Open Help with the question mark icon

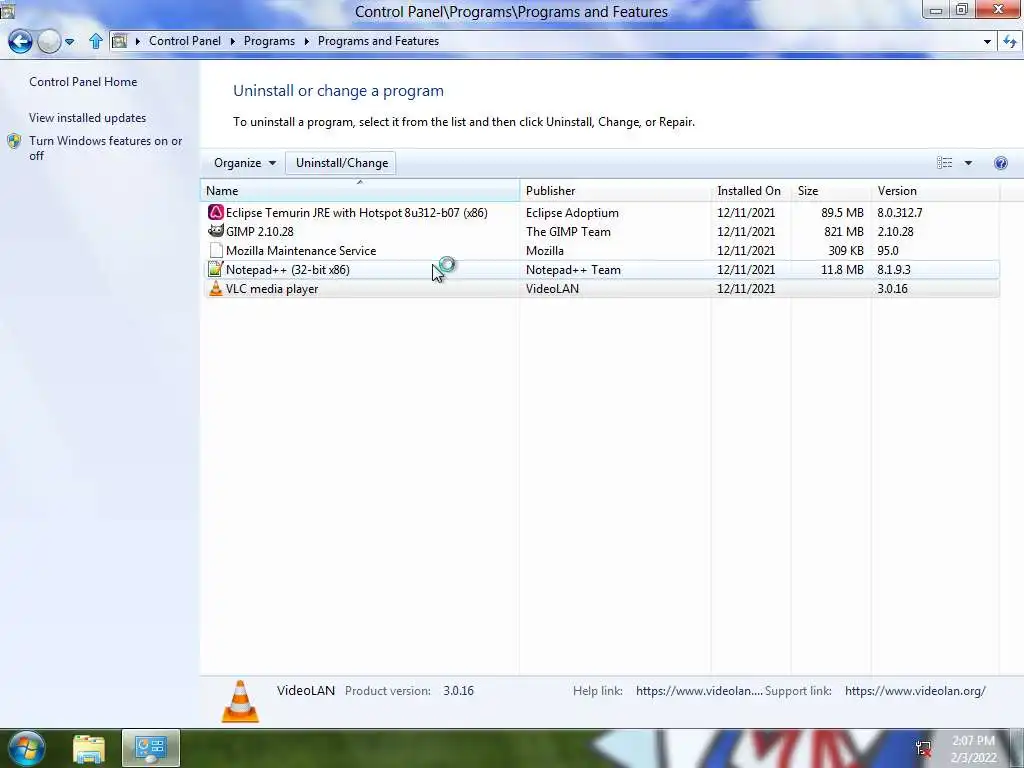(x=1000, y=163)
